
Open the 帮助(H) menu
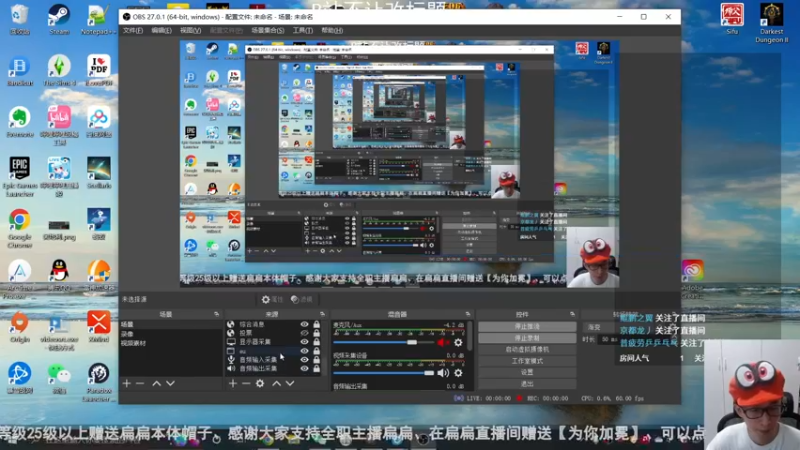pyautogui.click(x=332, y=31)
